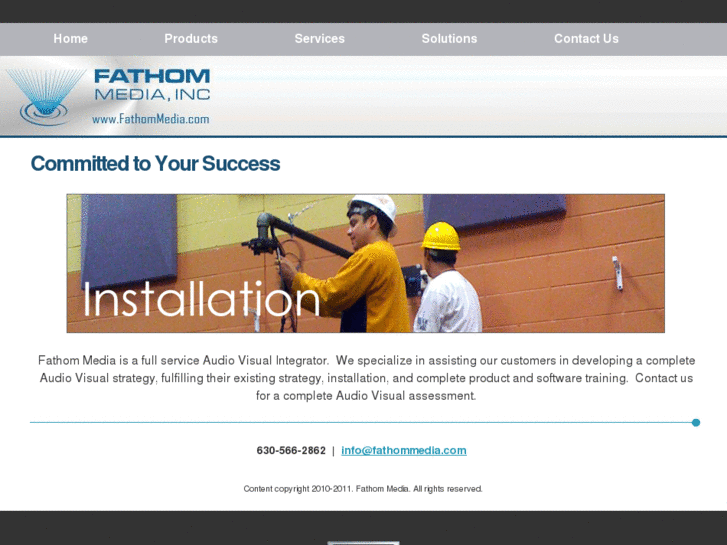The width and height of the screenshot is (727, 545).
Task: Select Solutions in the navigation bar
Action: [449, 38]
